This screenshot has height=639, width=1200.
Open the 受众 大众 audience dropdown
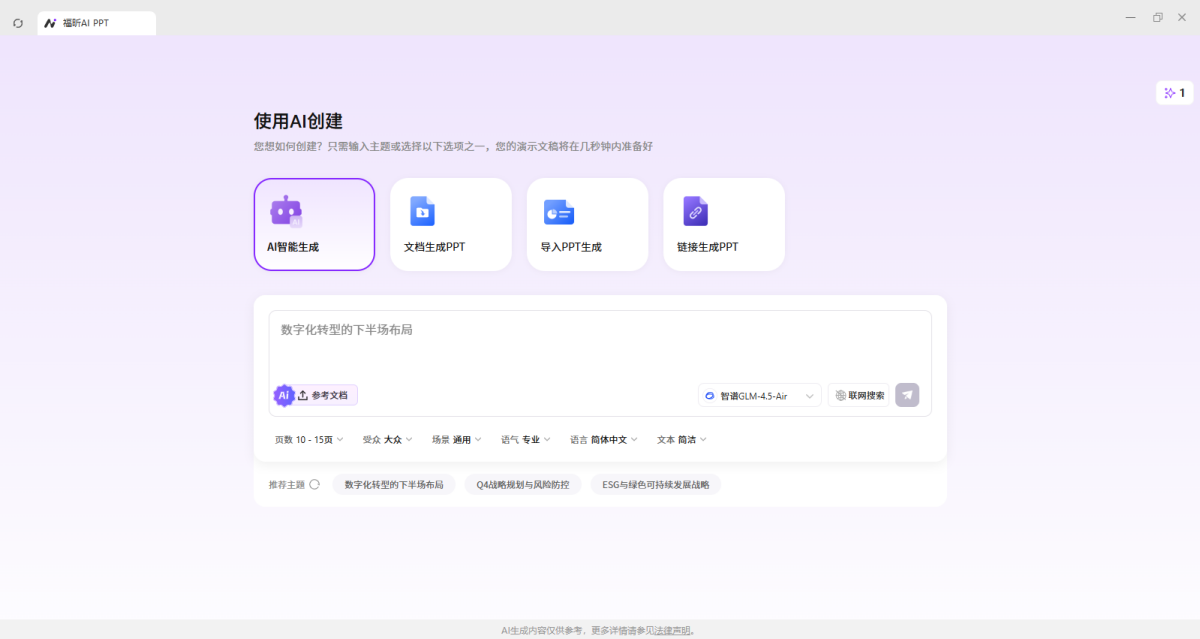[386, 439]
